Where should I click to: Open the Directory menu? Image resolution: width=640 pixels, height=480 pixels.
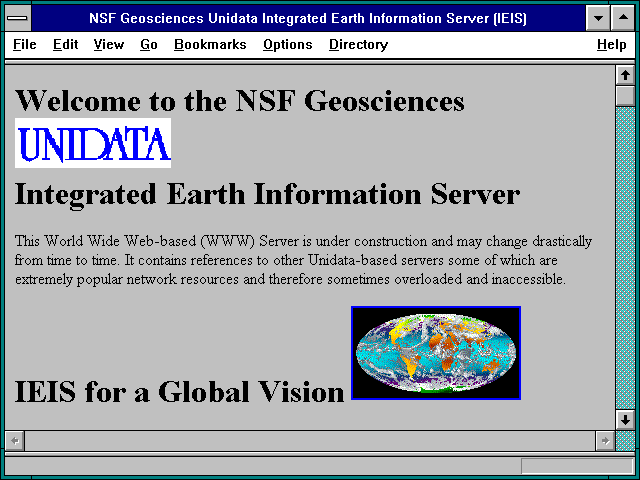[x=358, y=44]
